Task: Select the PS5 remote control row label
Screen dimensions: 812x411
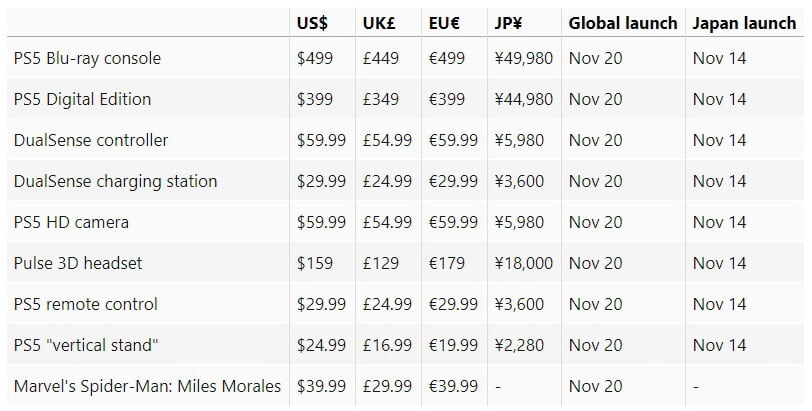Action: pos(86,304)
